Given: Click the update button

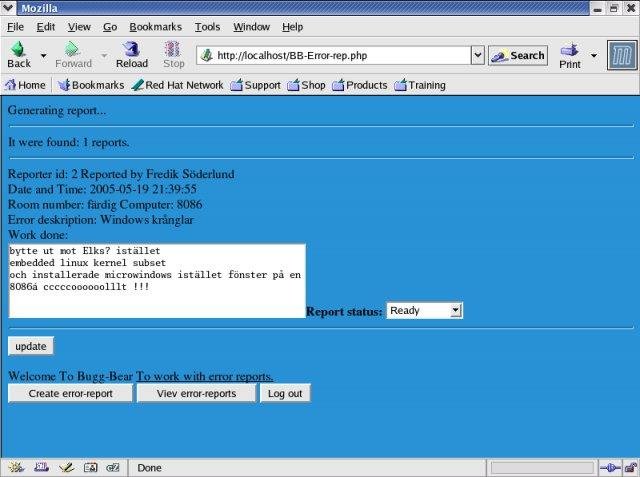Looking at the screenshot, I should pos(31,346).
